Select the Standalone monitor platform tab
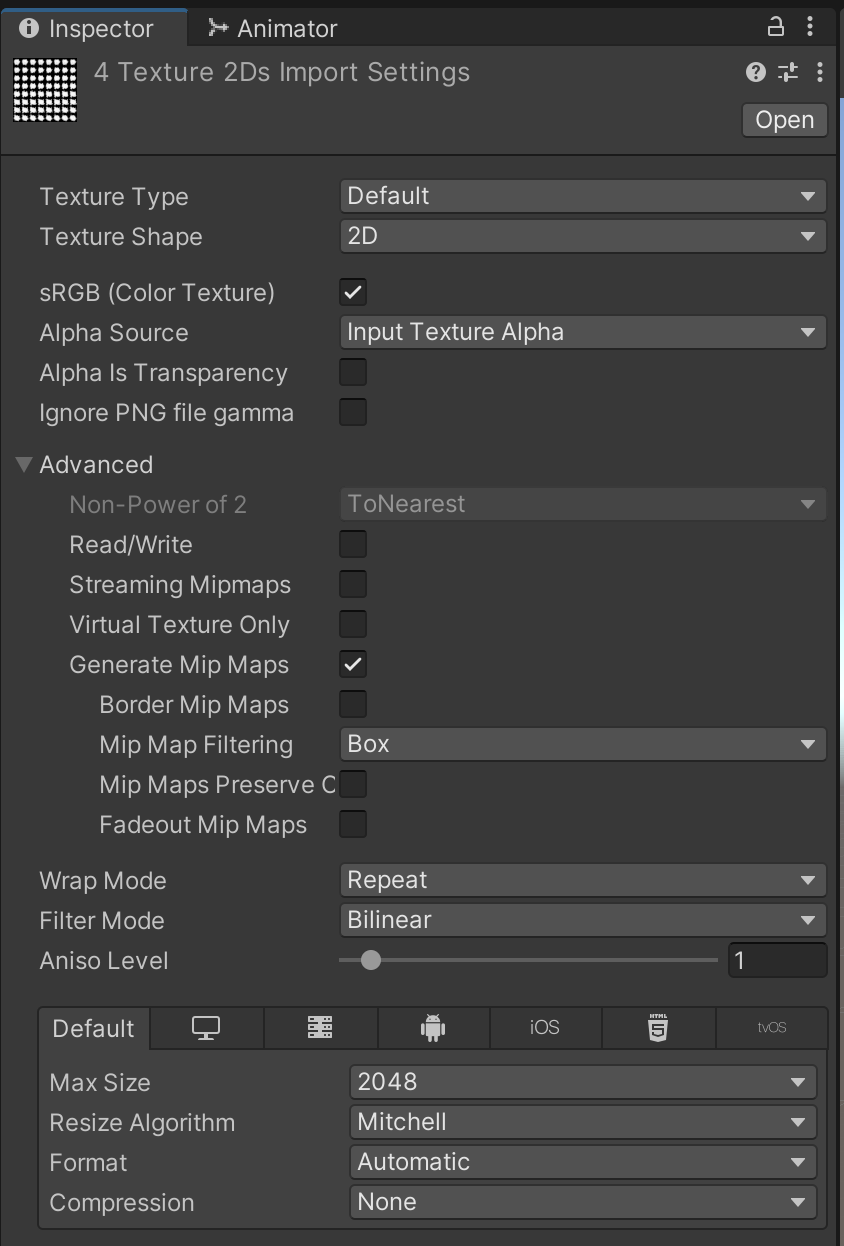The width and height of the screenshot is (844, 1246). click(206, 1028)
